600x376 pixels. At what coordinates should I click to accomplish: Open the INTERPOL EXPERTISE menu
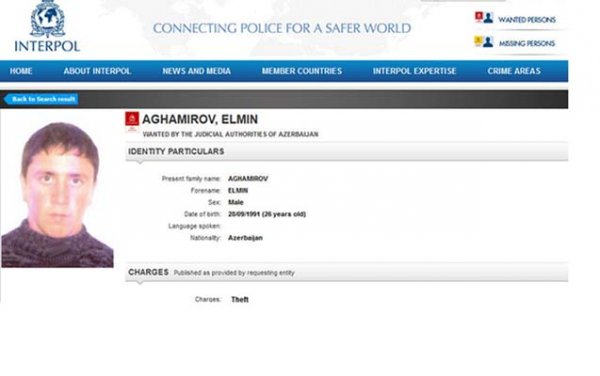pos(414,71)
